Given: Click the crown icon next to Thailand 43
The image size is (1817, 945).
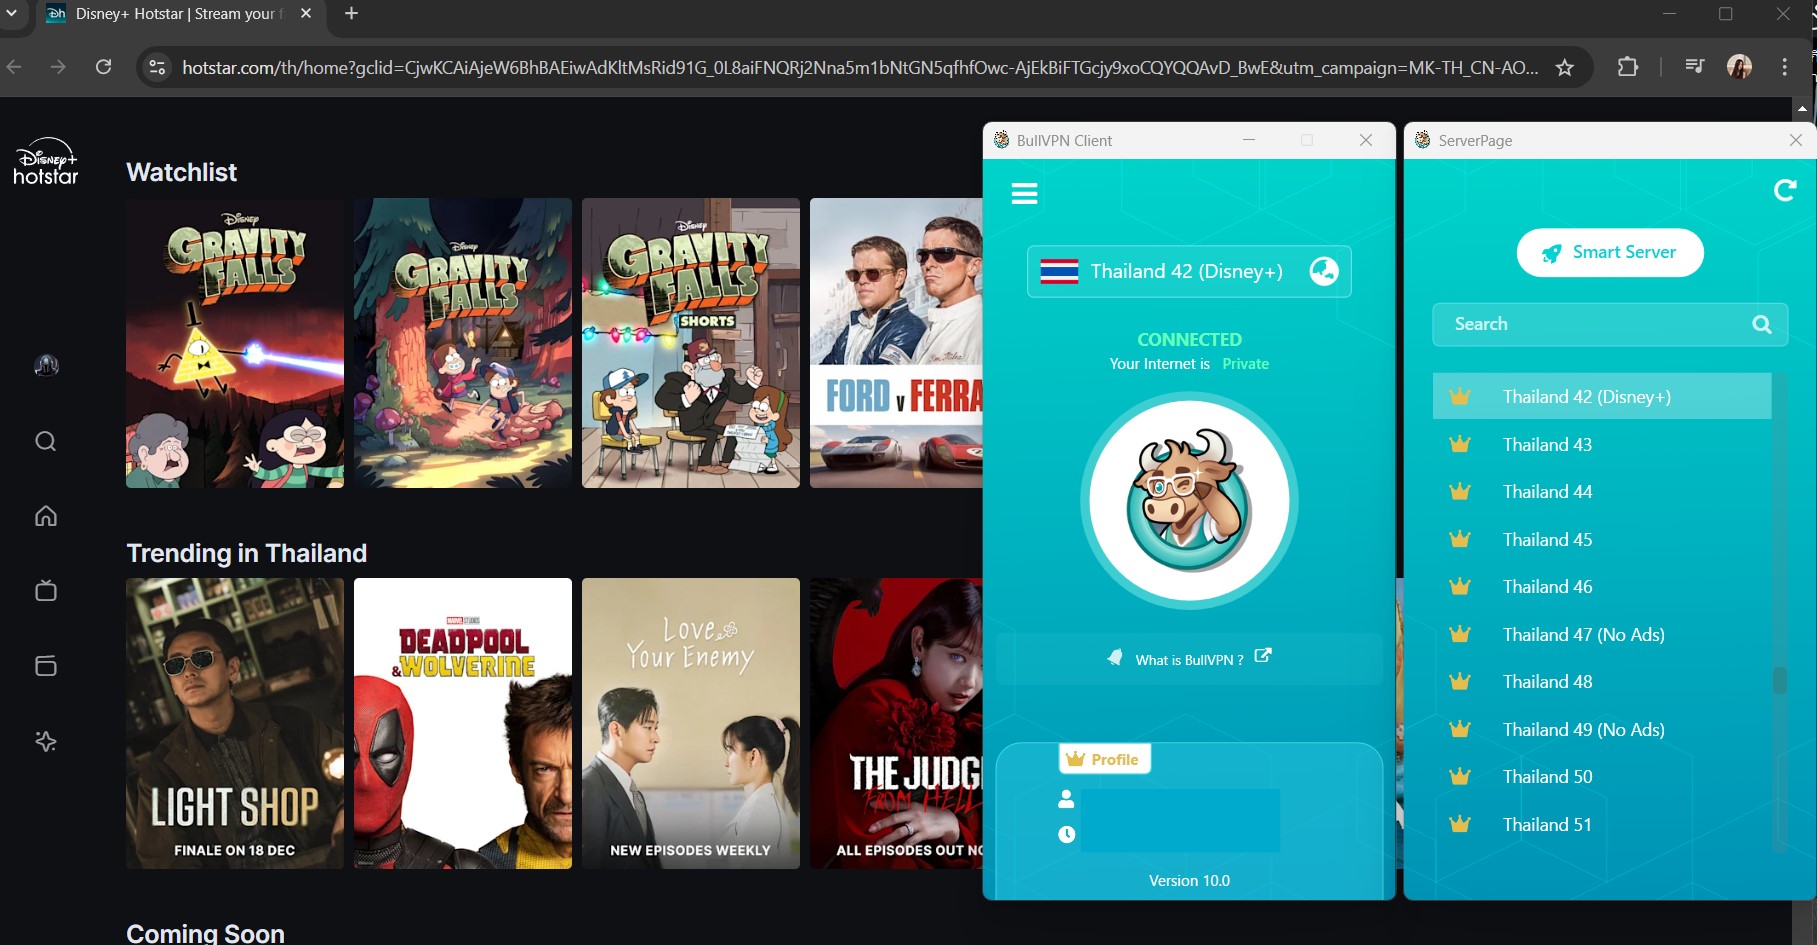Looking at the screenshot, I should (1460, 444).
